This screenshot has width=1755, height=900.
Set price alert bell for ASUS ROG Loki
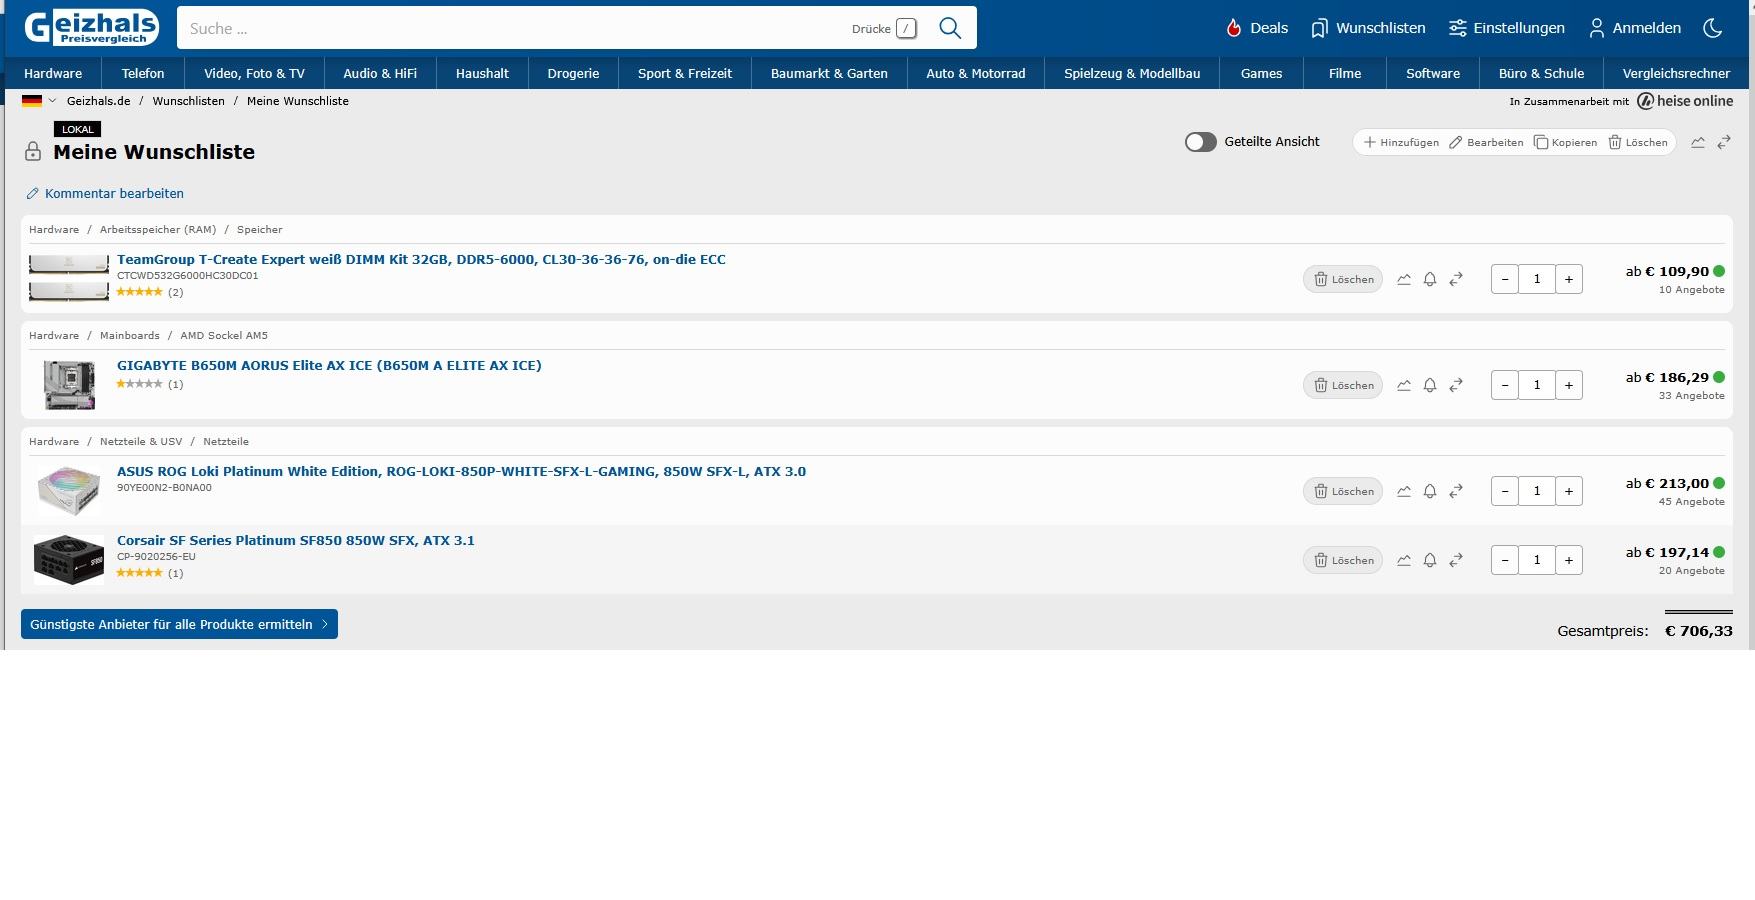coord(1430,491)
